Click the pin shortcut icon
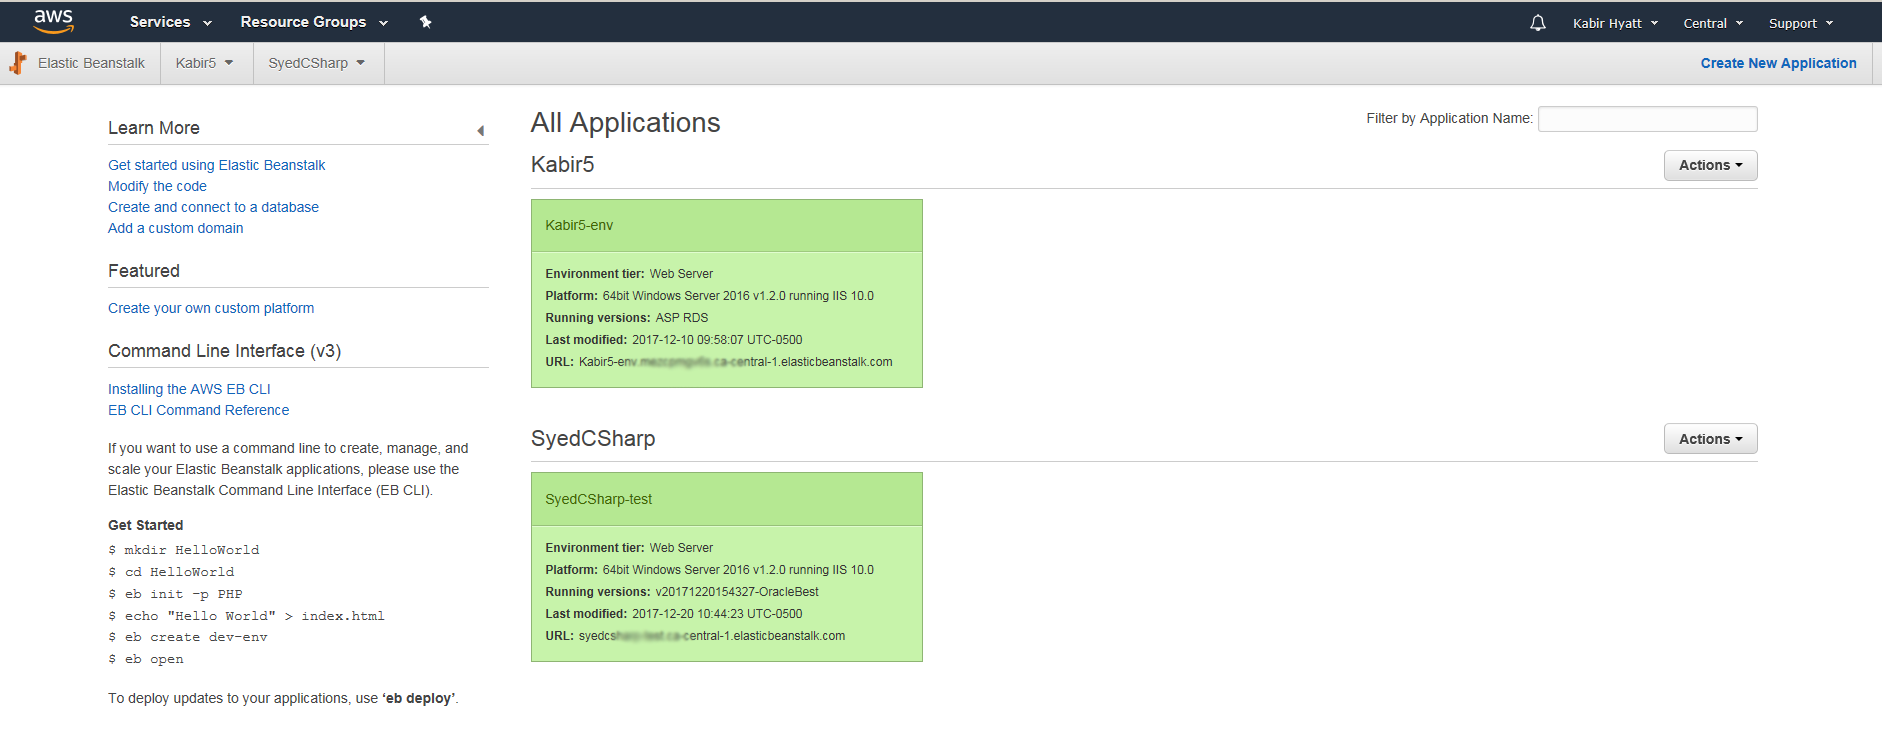 coord(426,22)
